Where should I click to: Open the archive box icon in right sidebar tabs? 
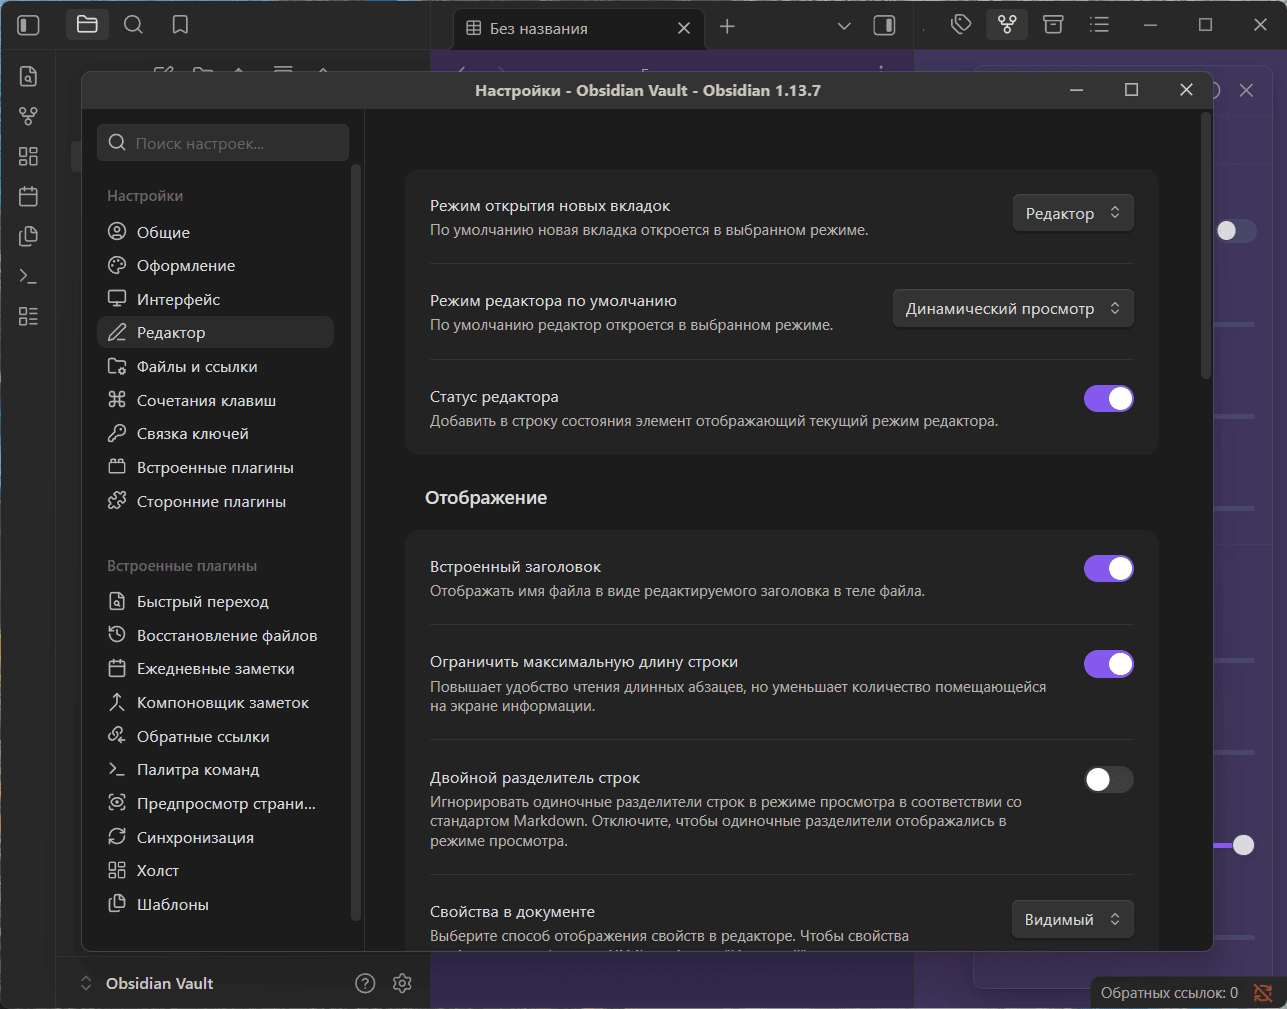tap(1053, 25)
